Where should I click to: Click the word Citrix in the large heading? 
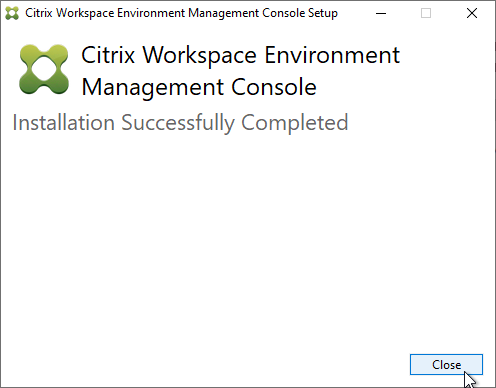[x=108, y=55]
